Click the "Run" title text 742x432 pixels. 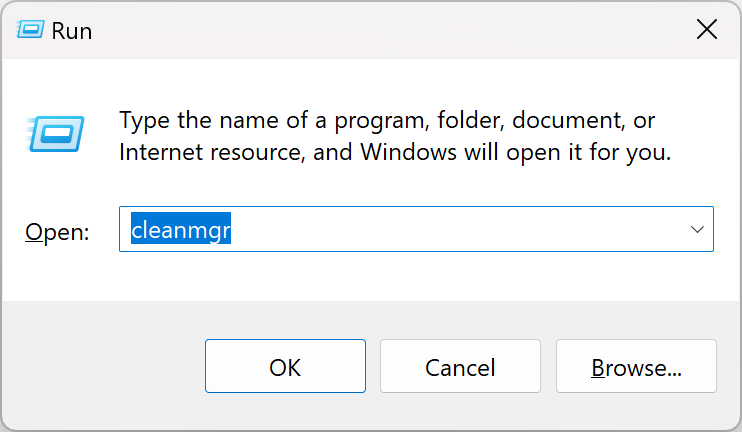(73, 31)
